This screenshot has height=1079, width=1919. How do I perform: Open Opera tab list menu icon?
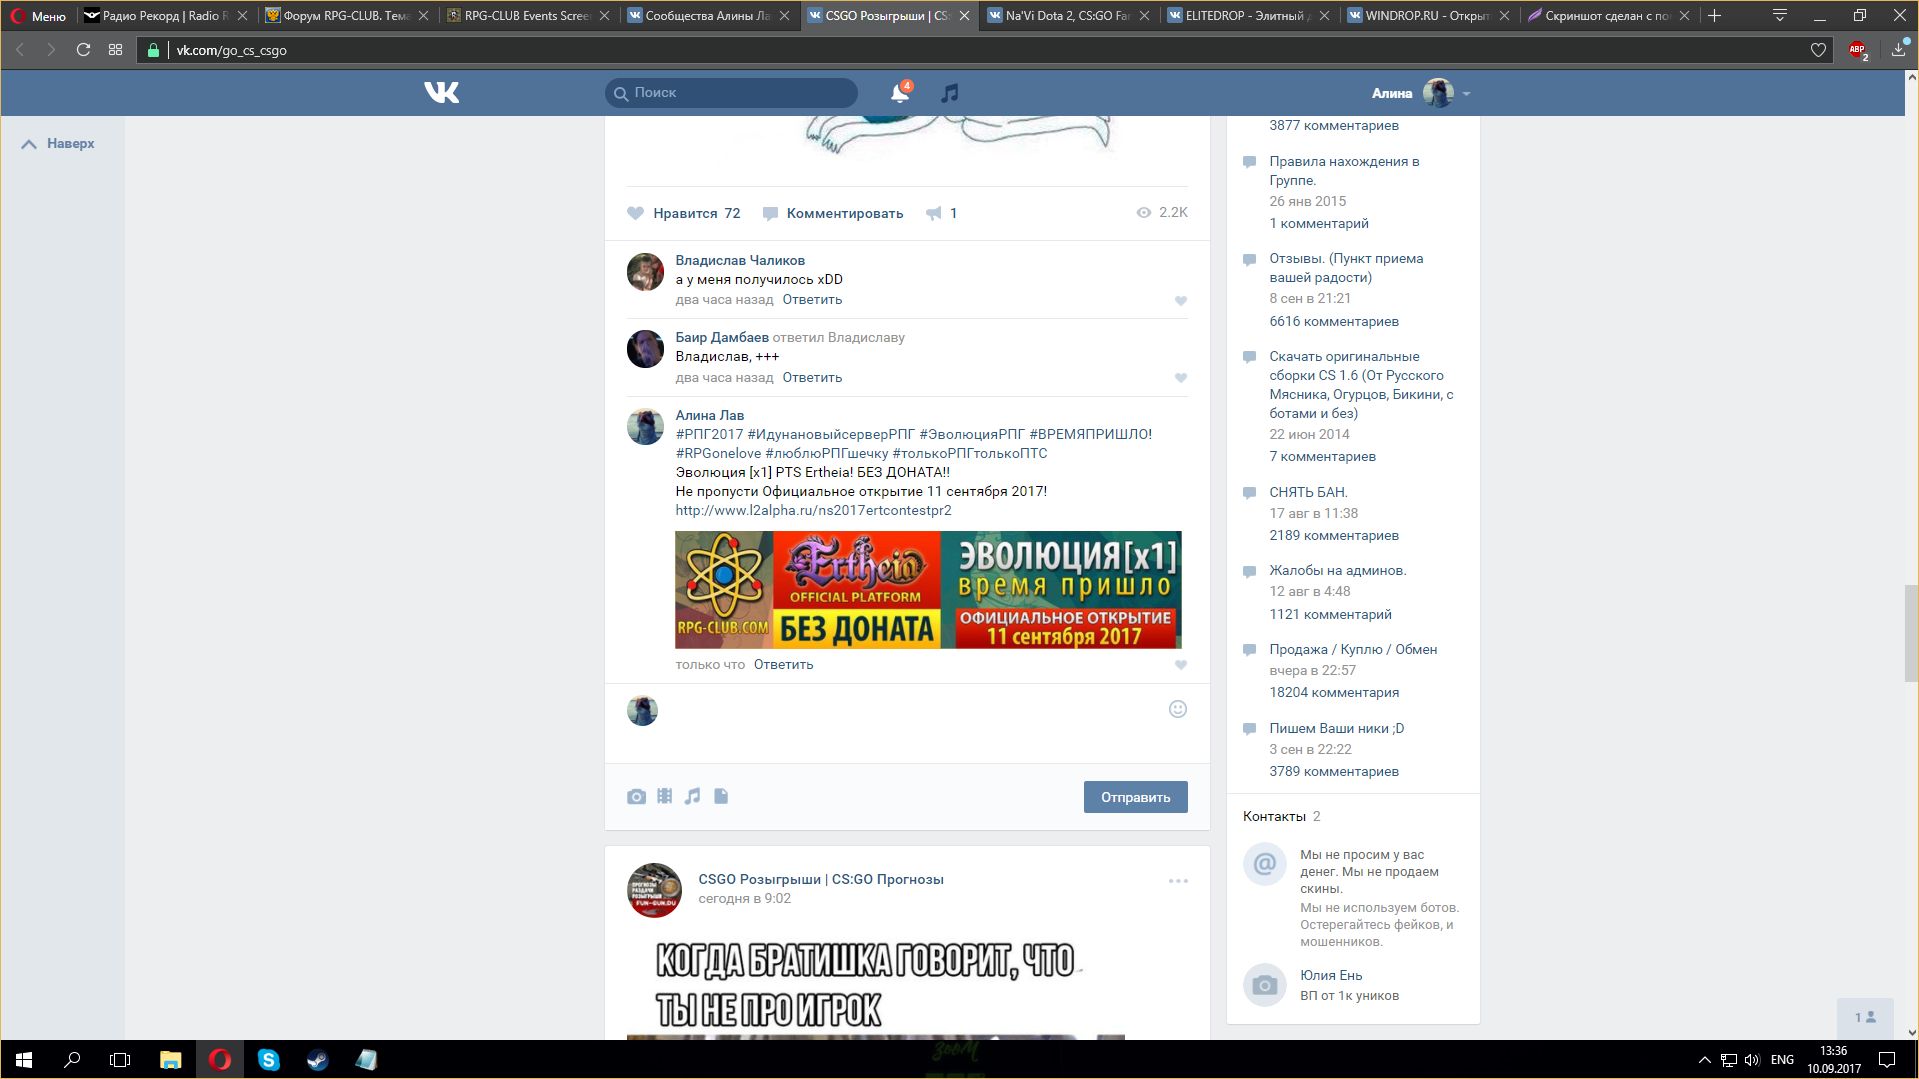1779,16
